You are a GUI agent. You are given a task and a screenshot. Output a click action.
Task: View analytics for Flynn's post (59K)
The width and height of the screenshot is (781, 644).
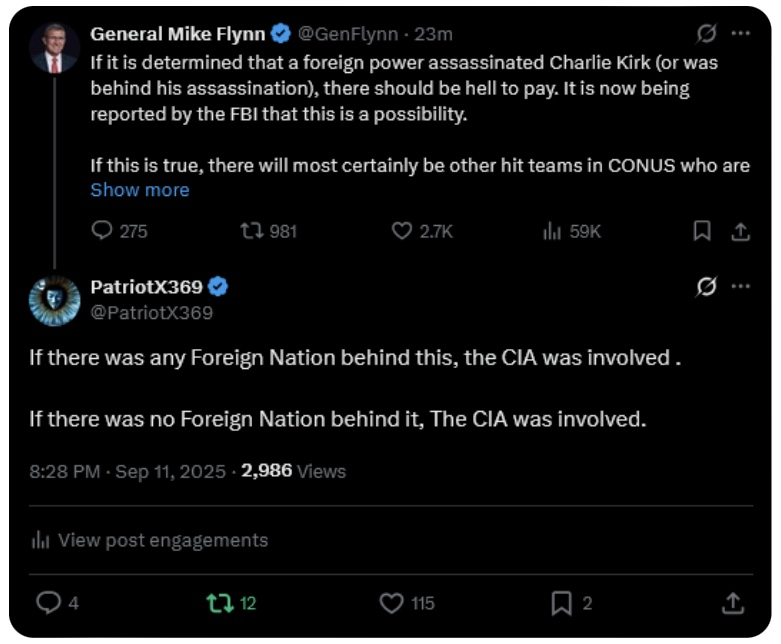tap(551, 231)
